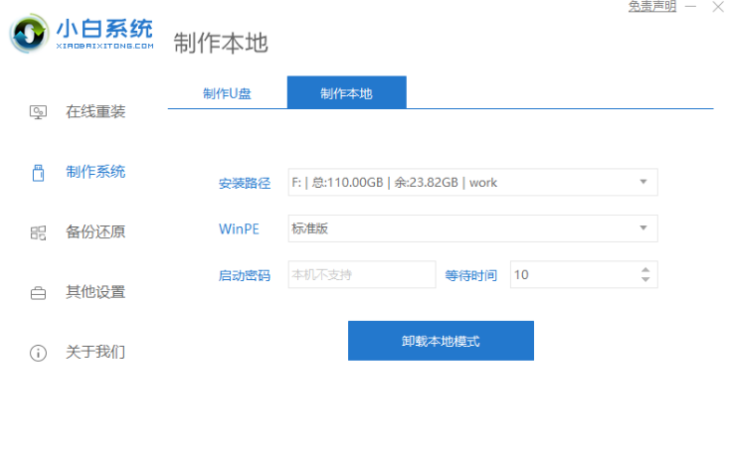Click the 启动密码 label
Image resolution: width=731 pixels, height=456 pixels.
[x=244, y=276]
